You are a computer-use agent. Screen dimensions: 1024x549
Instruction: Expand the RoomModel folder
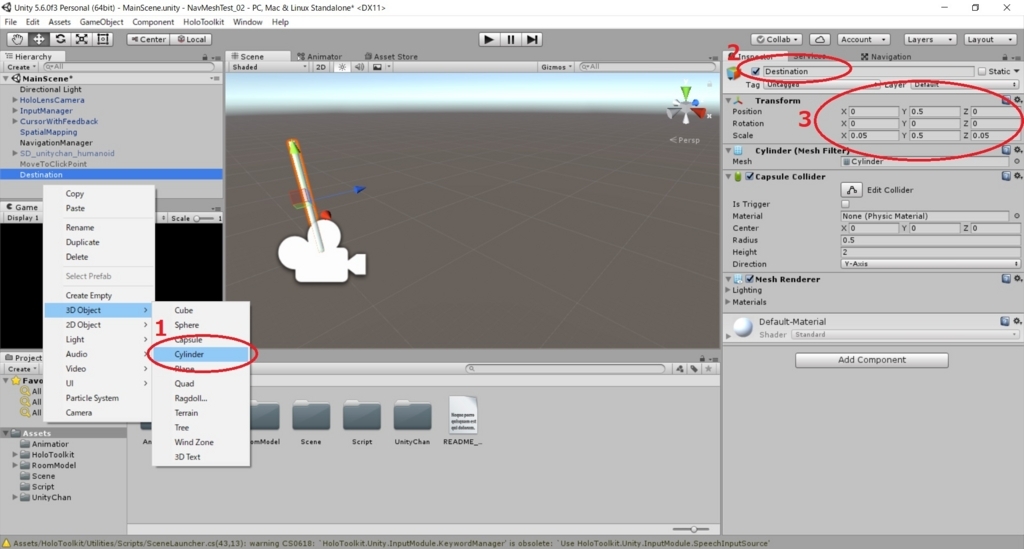(x=14, y=465)
